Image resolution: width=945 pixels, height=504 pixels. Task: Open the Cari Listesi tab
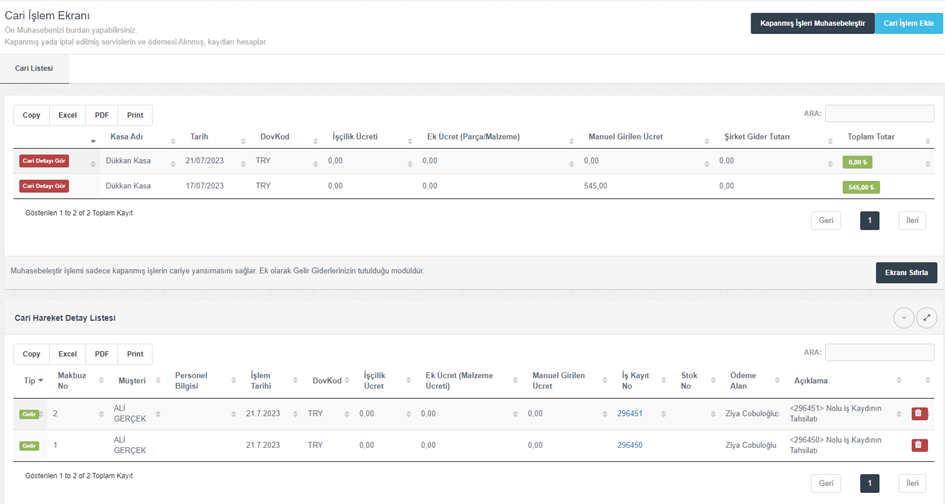pos(34,68)
